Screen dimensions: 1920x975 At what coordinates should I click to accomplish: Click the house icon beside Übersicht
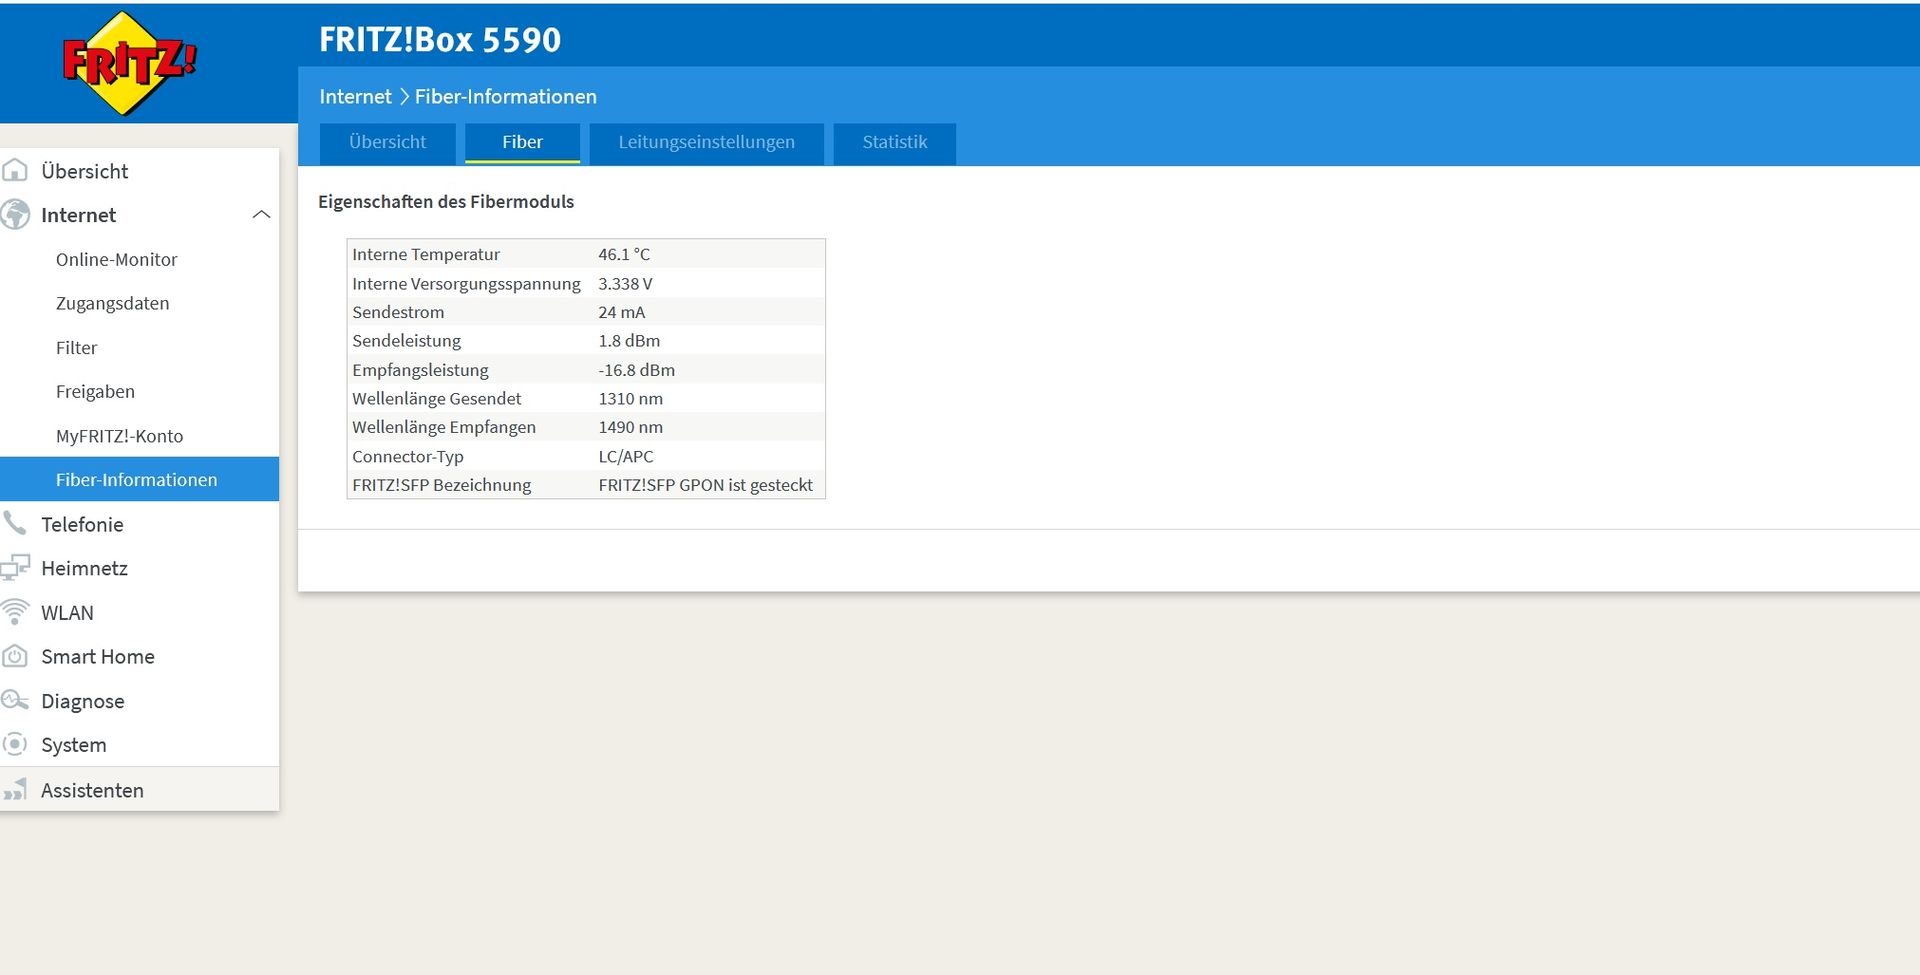(15, 170)
